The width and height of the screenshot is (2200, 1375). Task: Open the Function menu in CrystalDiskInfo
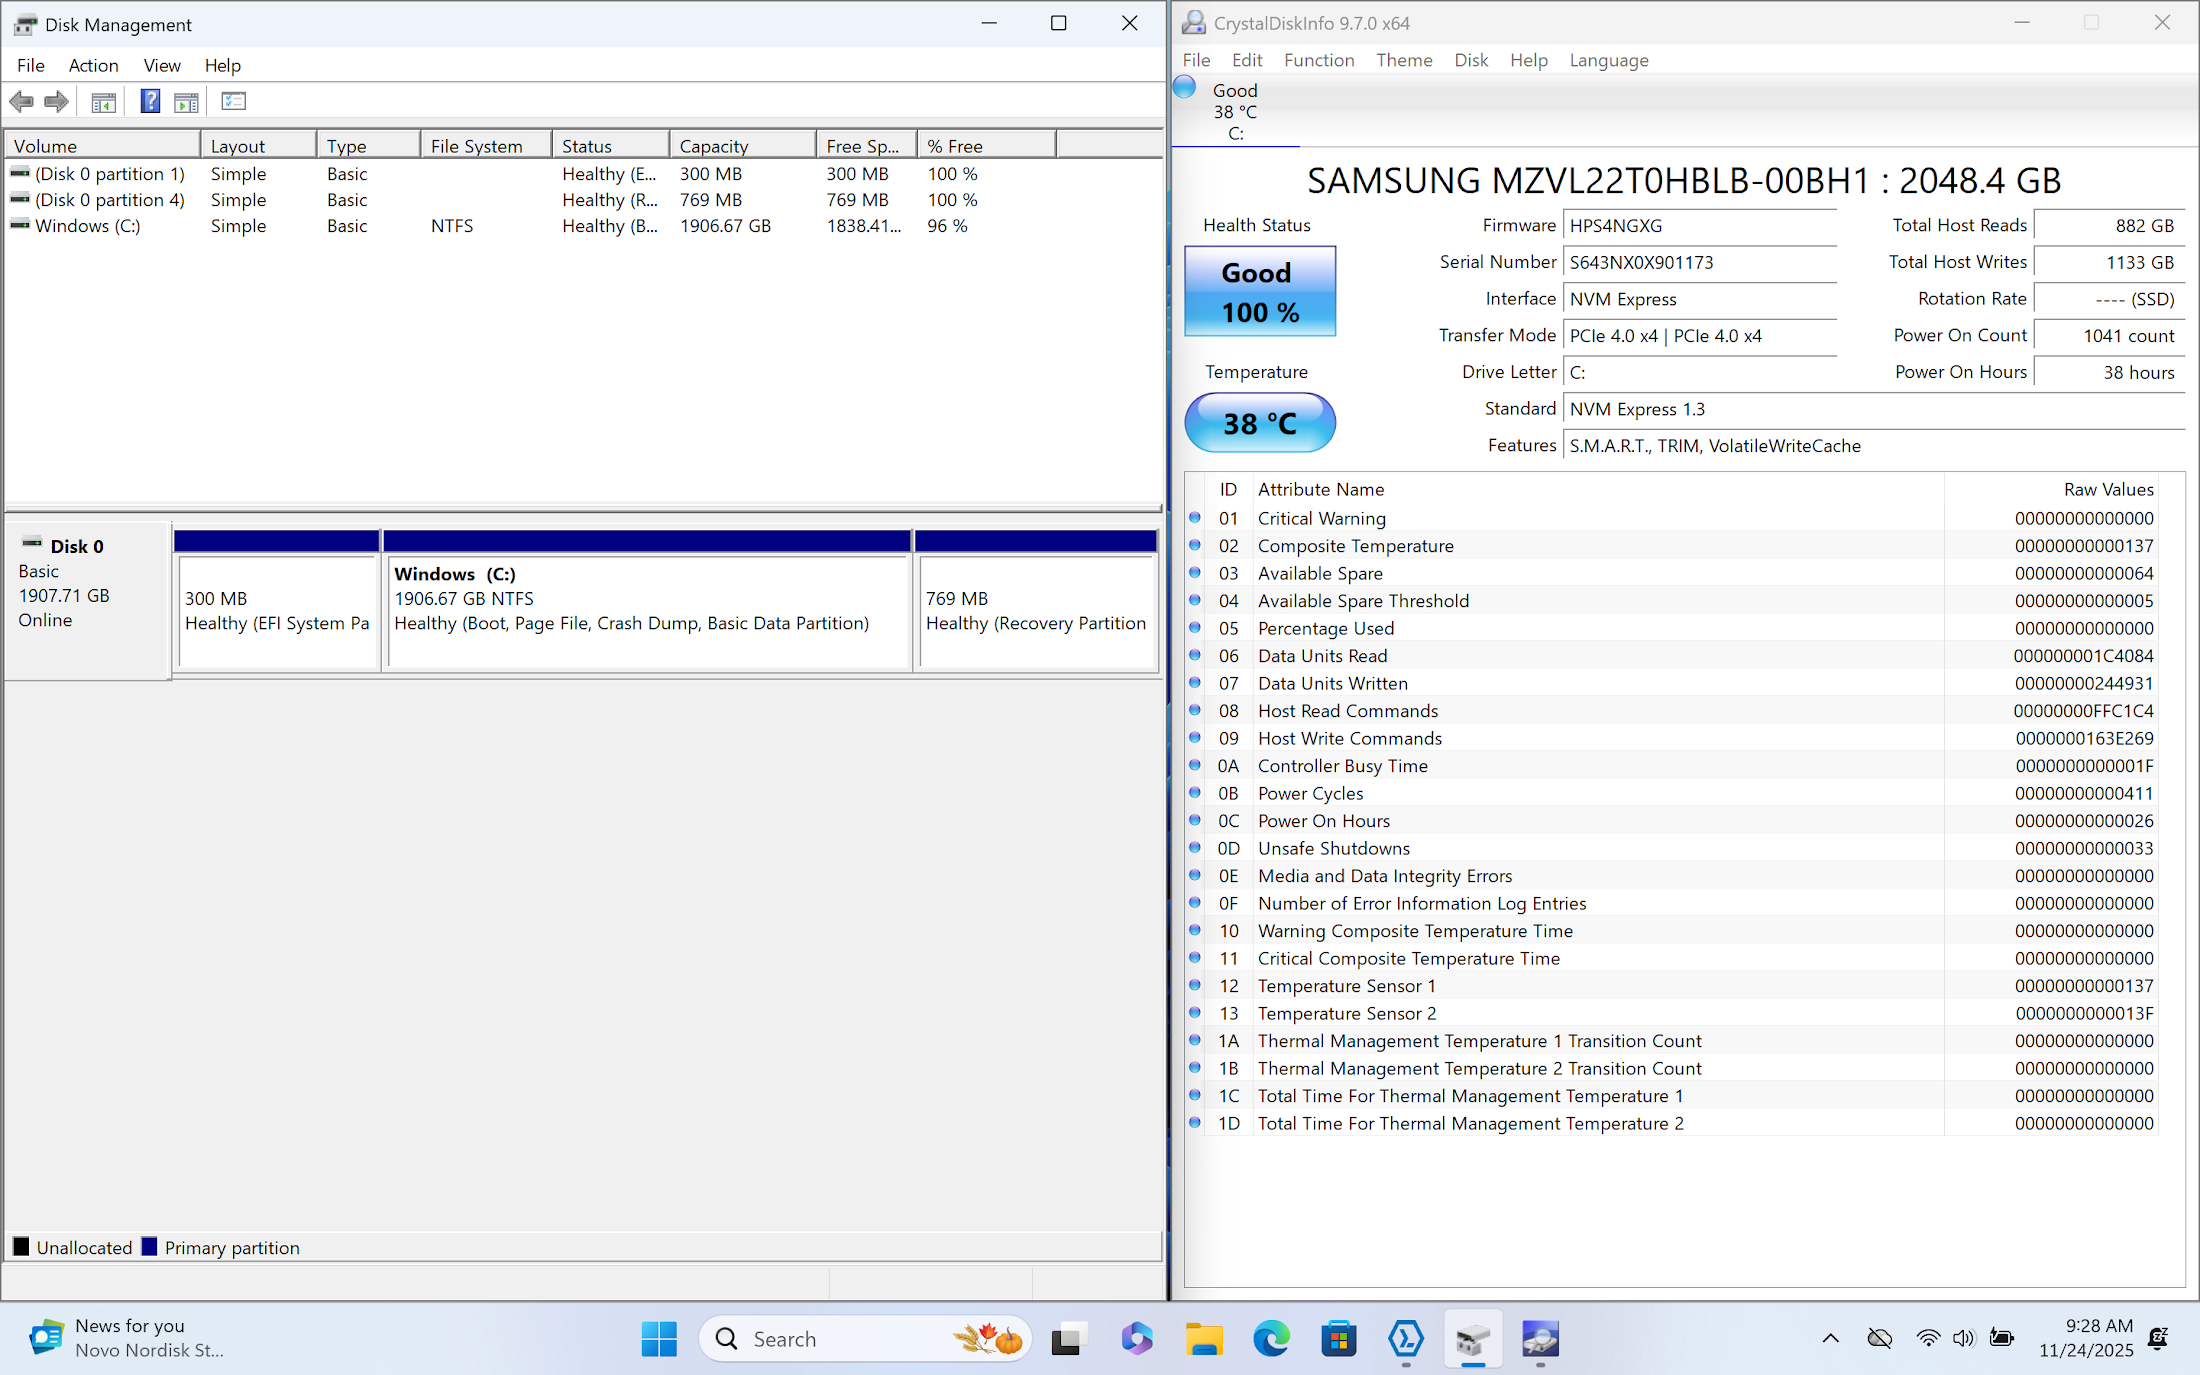(1318, 60)
